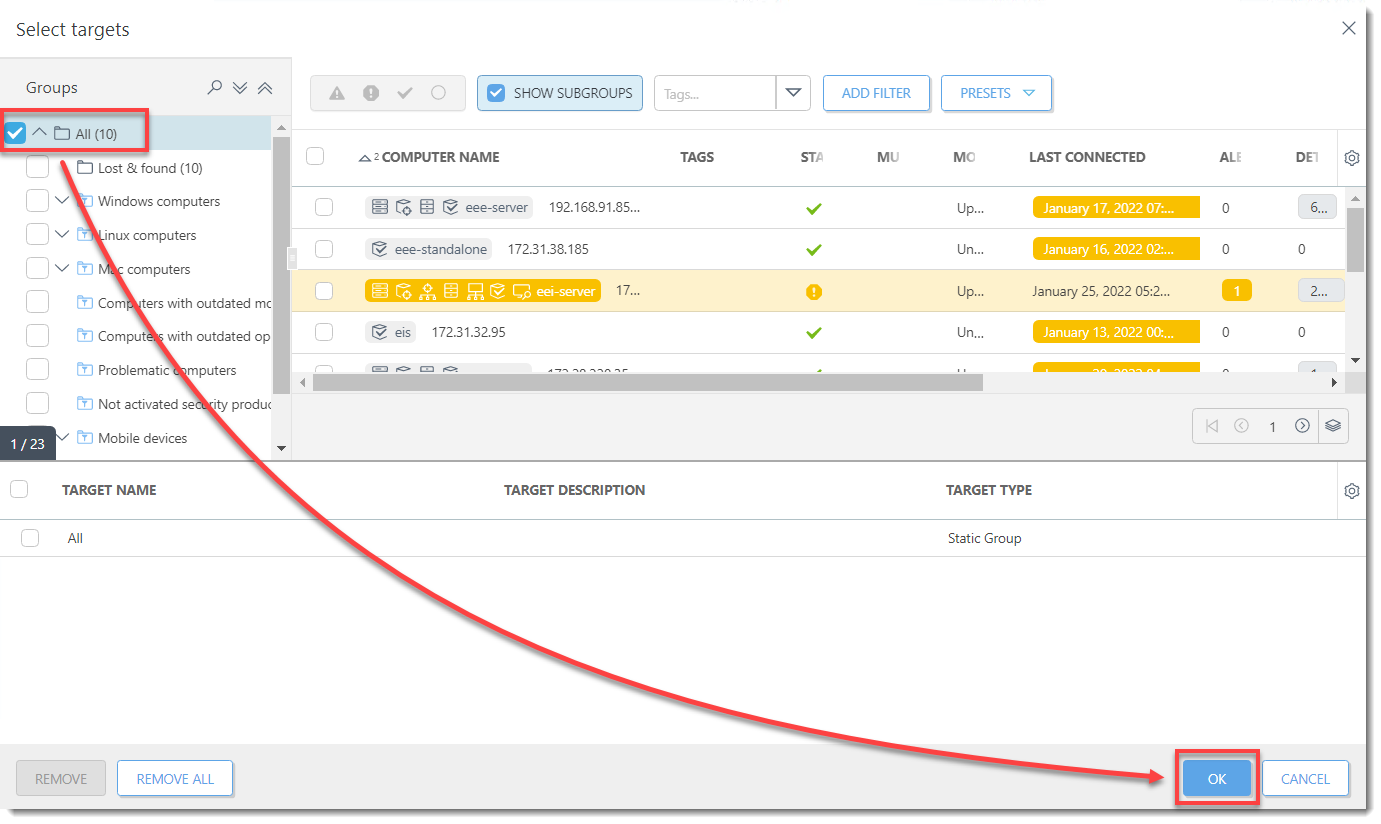Go to previous page arrow
The image size is (1381, 824).
[1242, 426]
